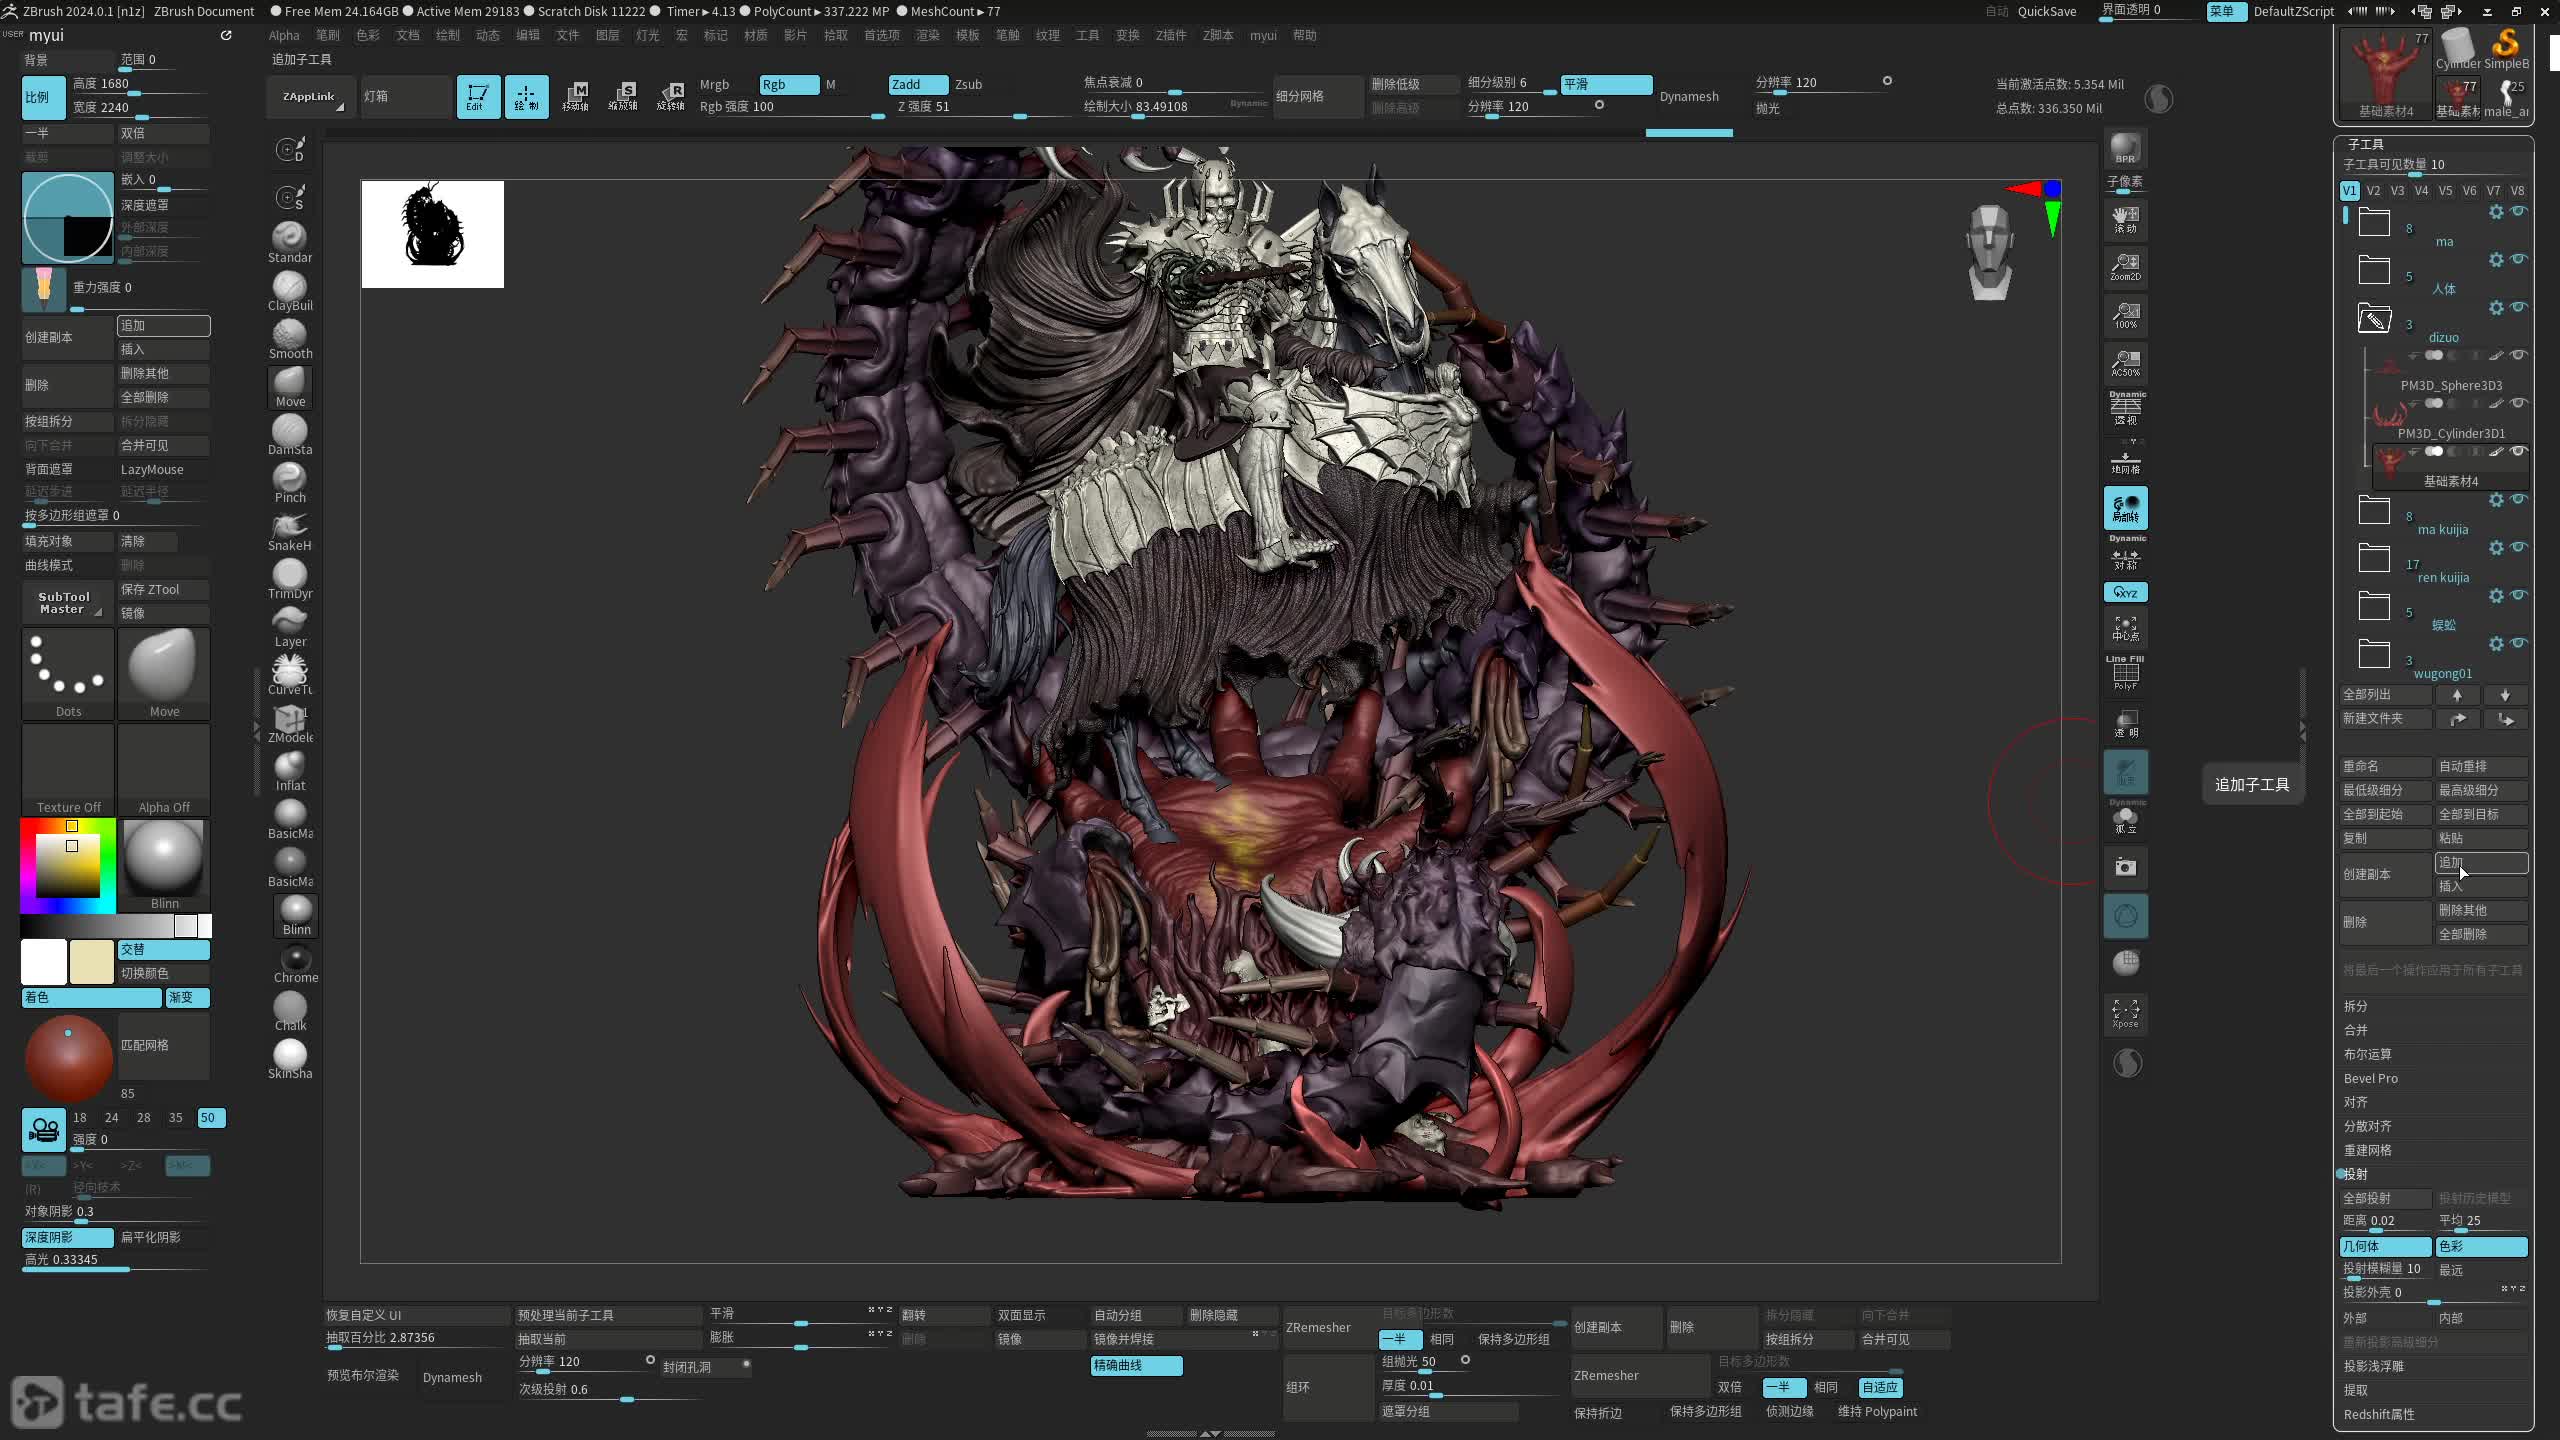
Task: Click the BPR render button
Action: click(x=2125, y=149)
